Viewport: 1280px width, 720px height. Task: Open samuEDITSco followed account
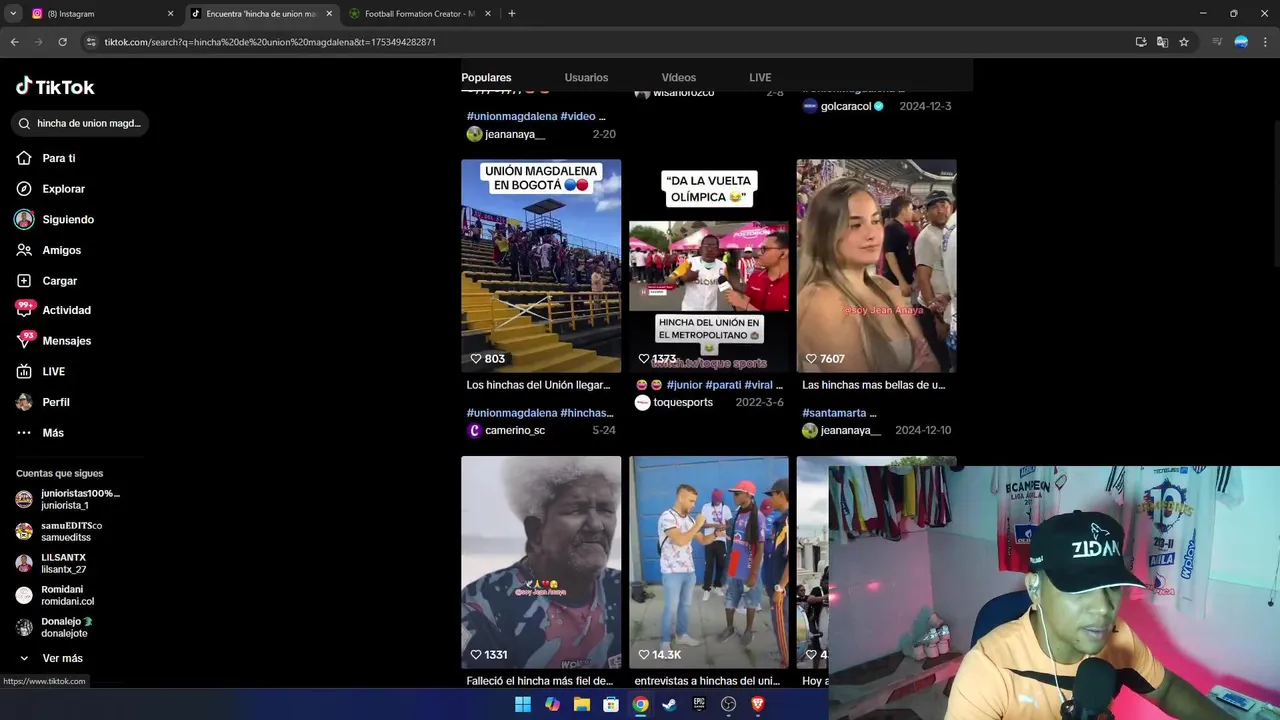coord(60,531)
